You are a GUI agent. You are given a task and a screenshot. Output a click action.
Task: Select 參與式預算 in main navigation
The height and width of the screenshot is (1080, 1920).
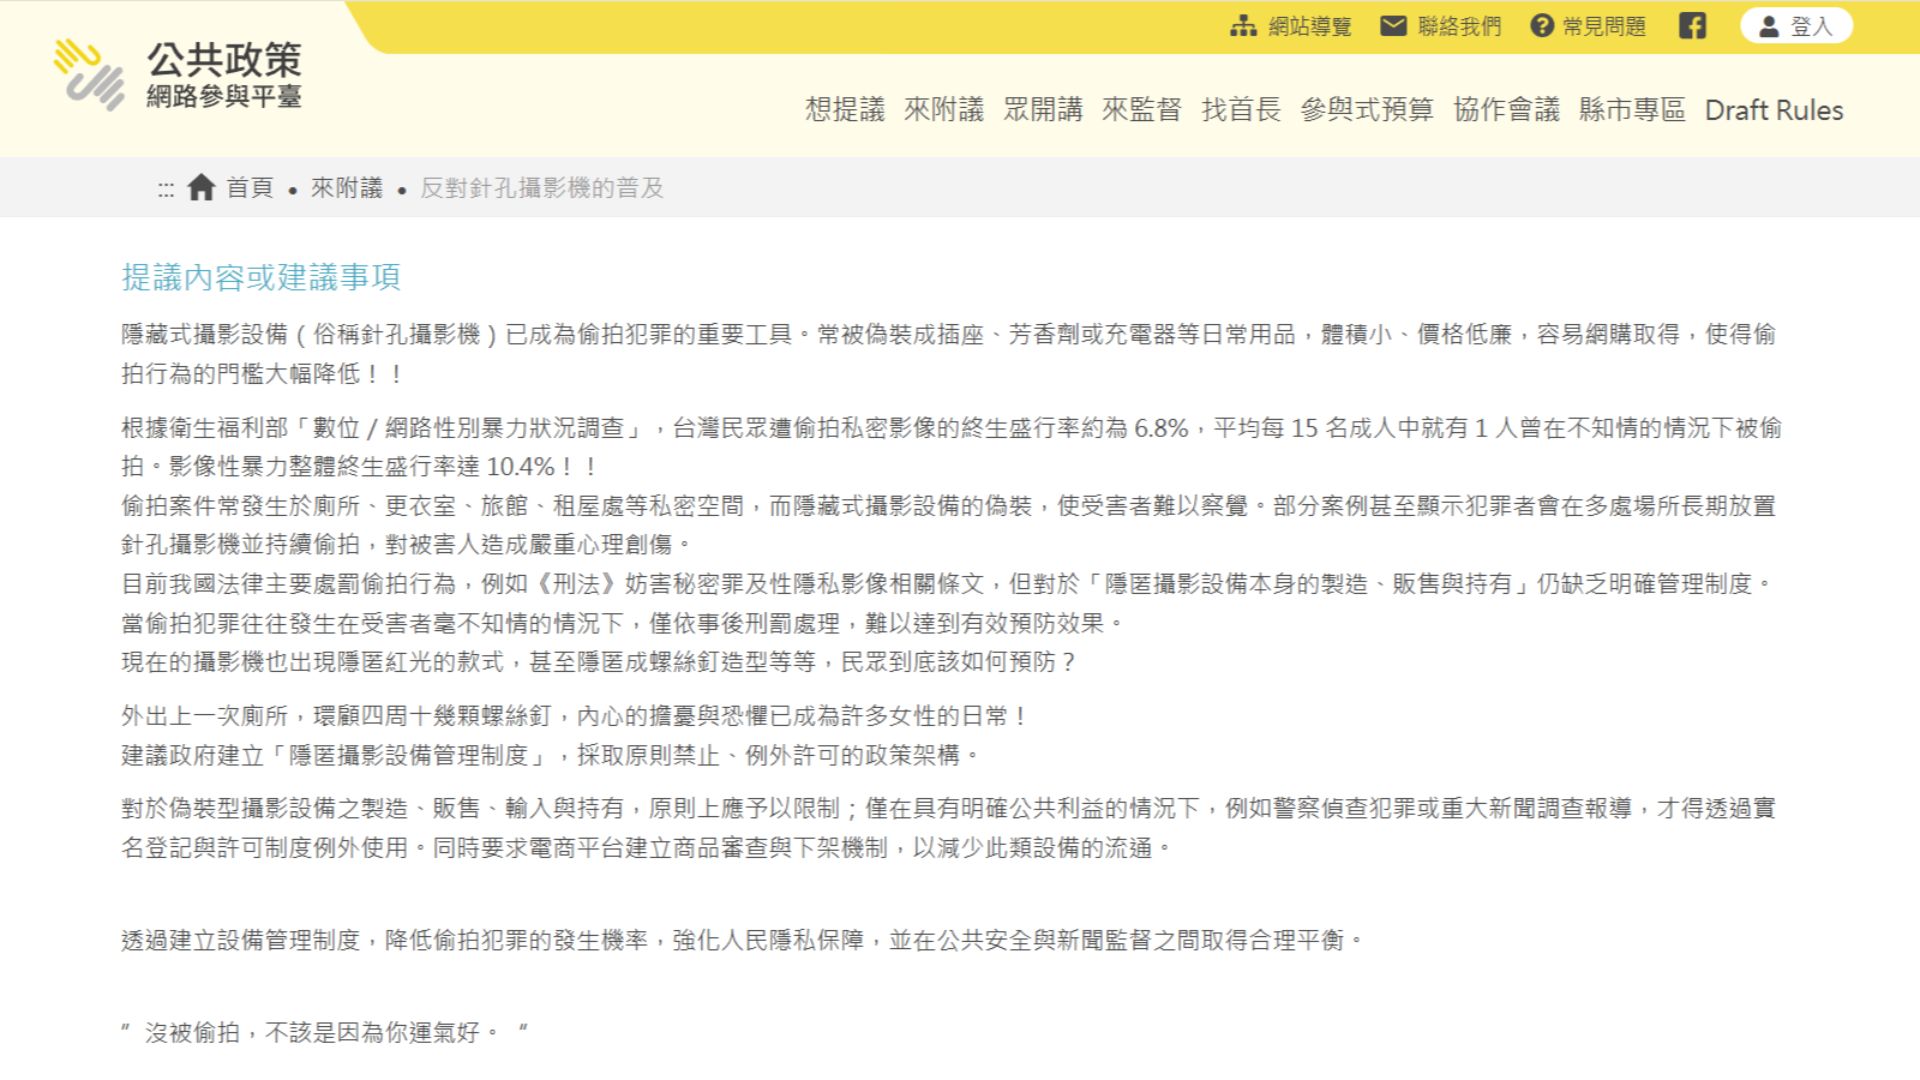1367,110
